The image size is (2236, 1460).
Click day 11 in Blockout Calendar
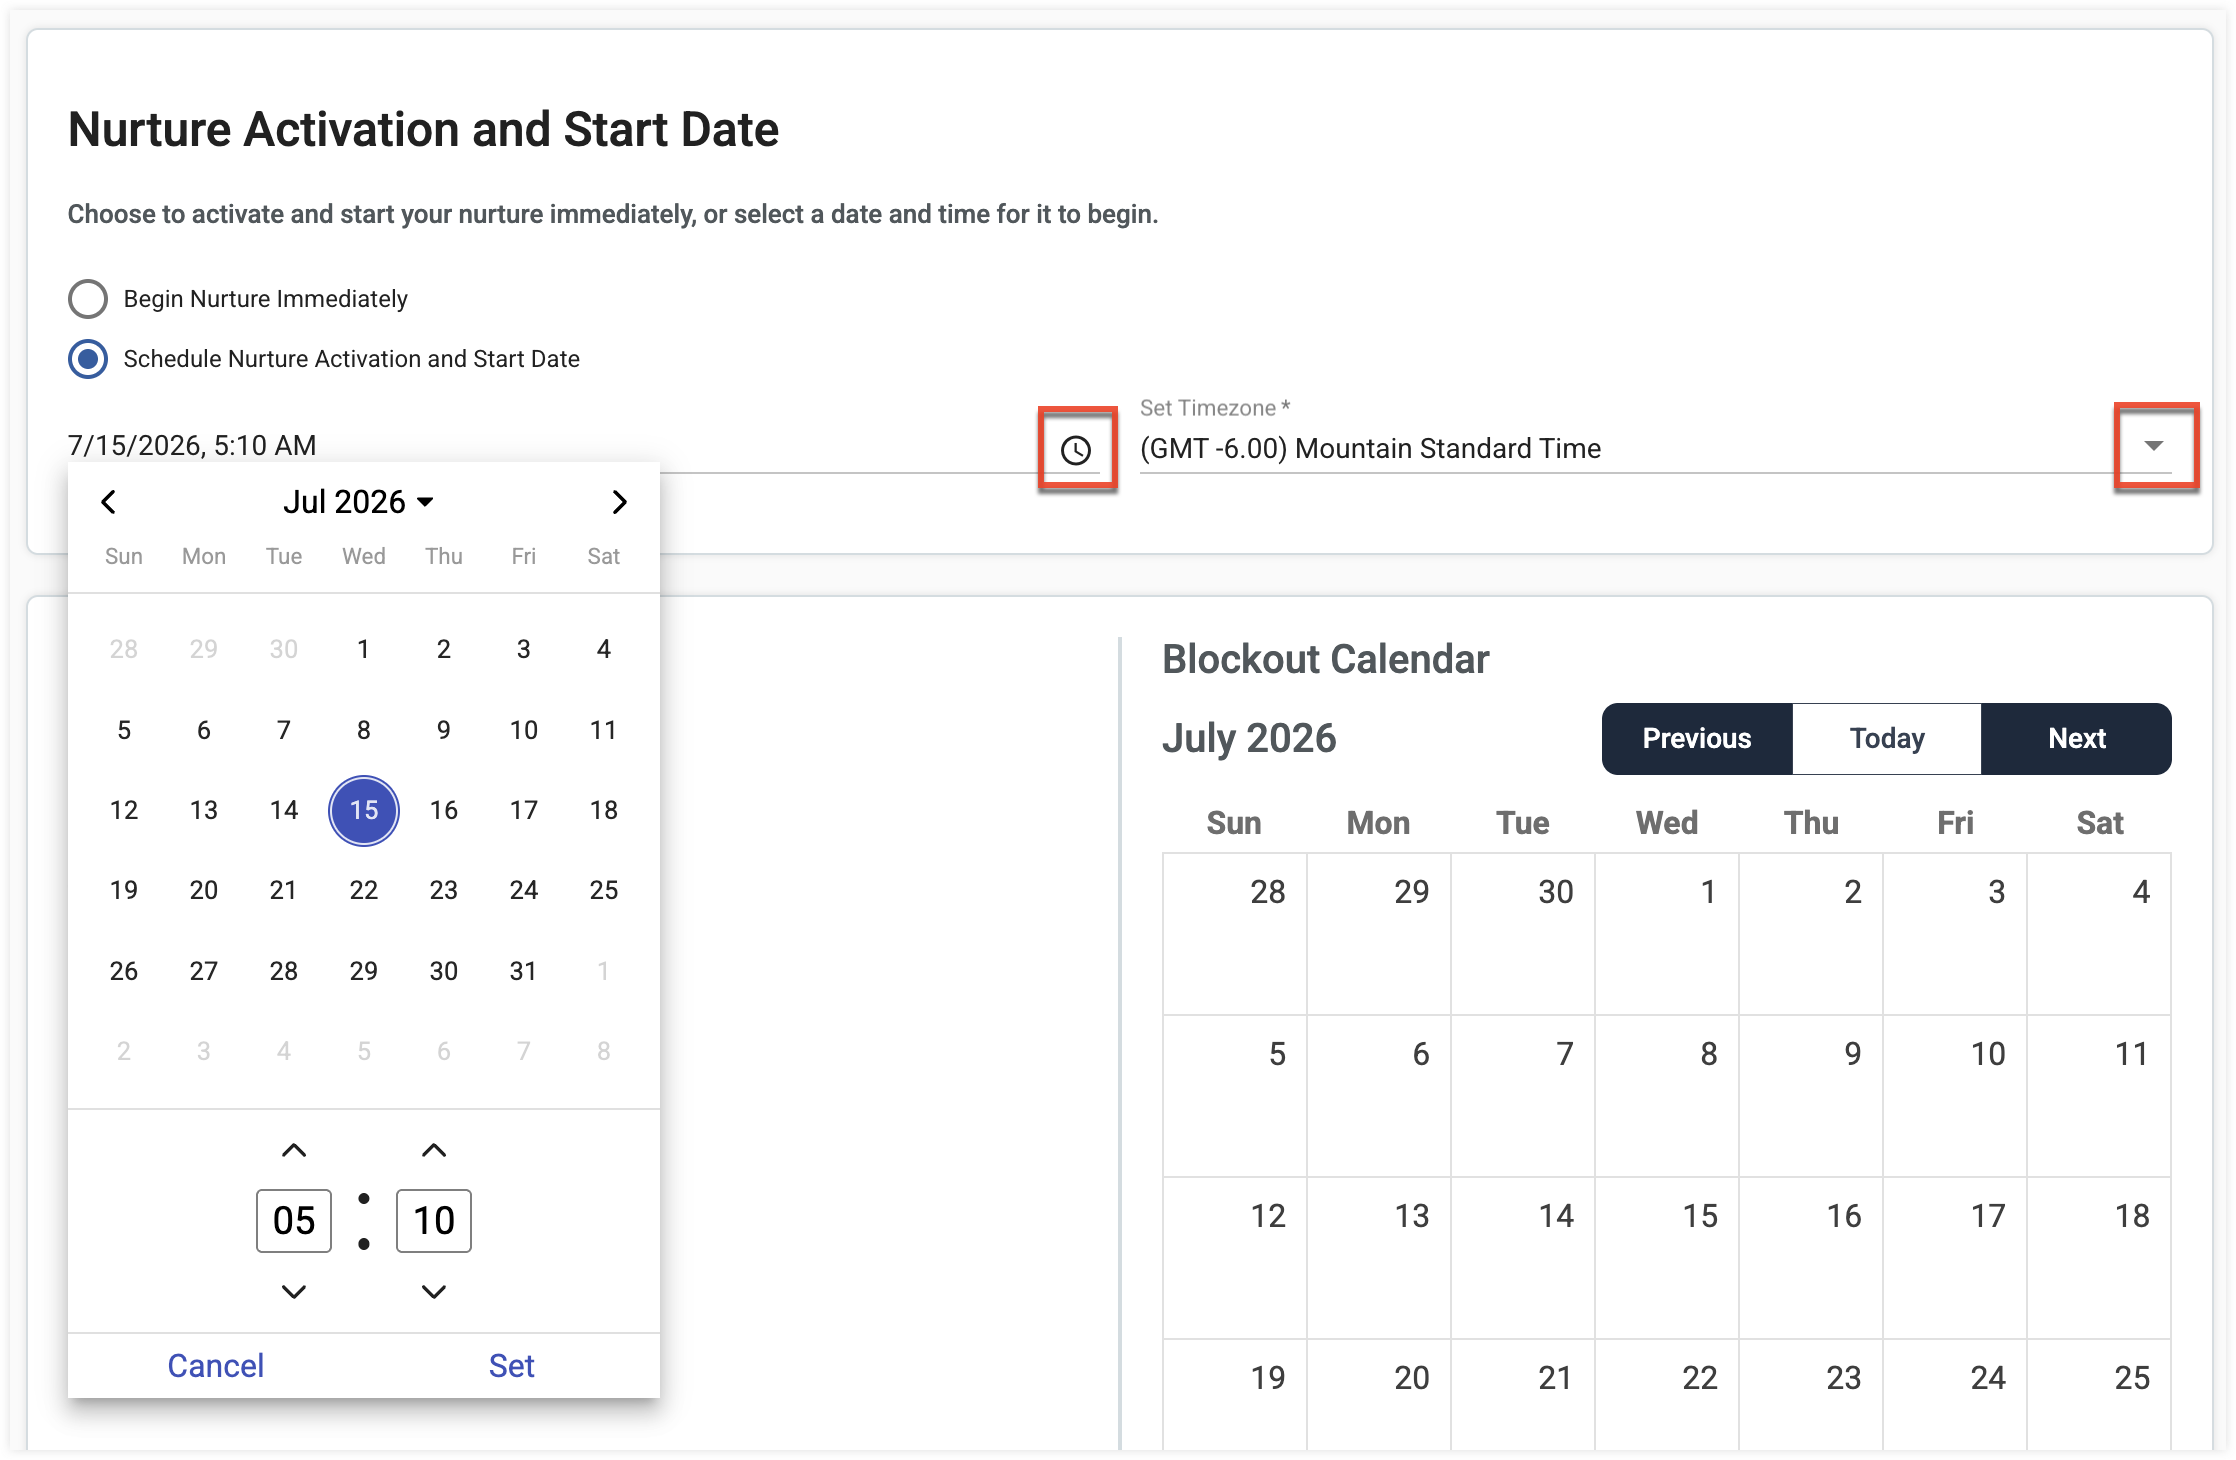2099,1096
